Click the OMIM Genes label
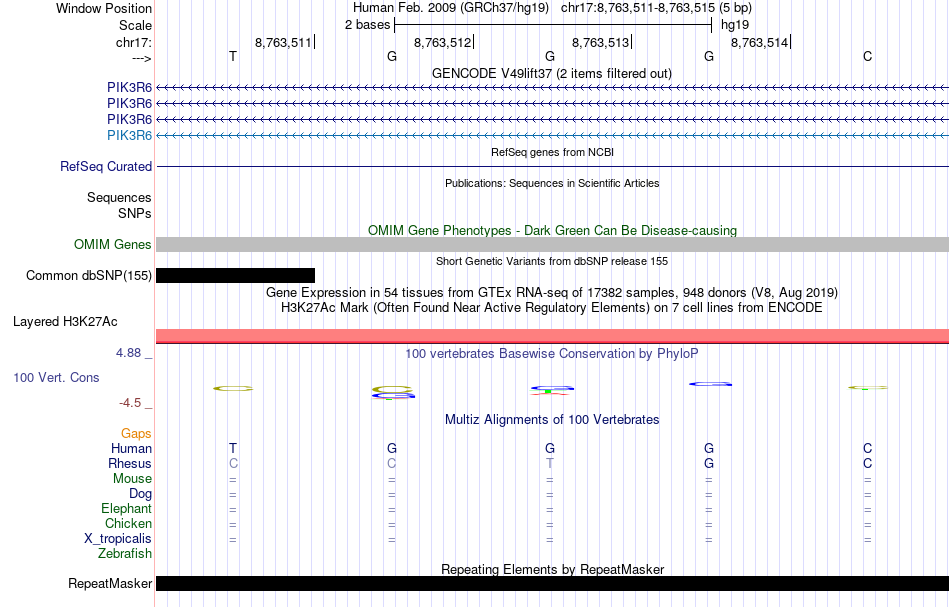This screenshot has width=950, height=607. (112, 244)
